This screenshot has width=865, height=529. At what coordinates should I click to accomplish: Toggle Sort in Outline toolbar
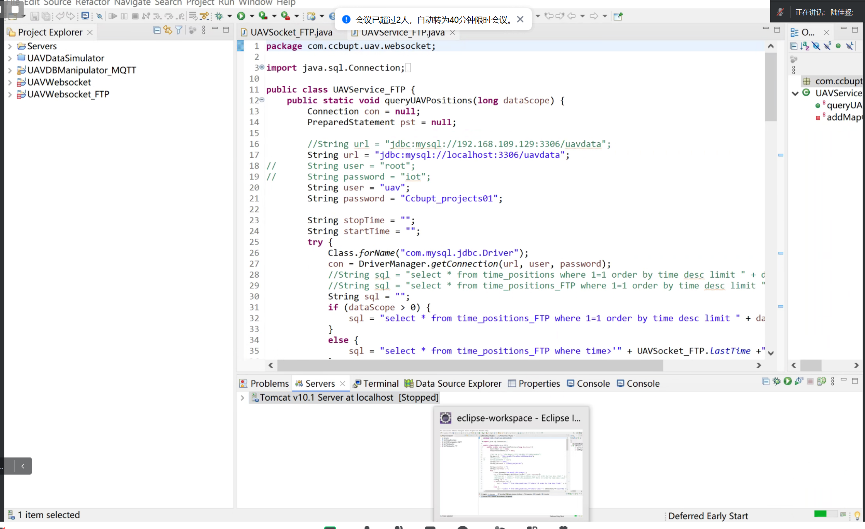coord(805,46)
